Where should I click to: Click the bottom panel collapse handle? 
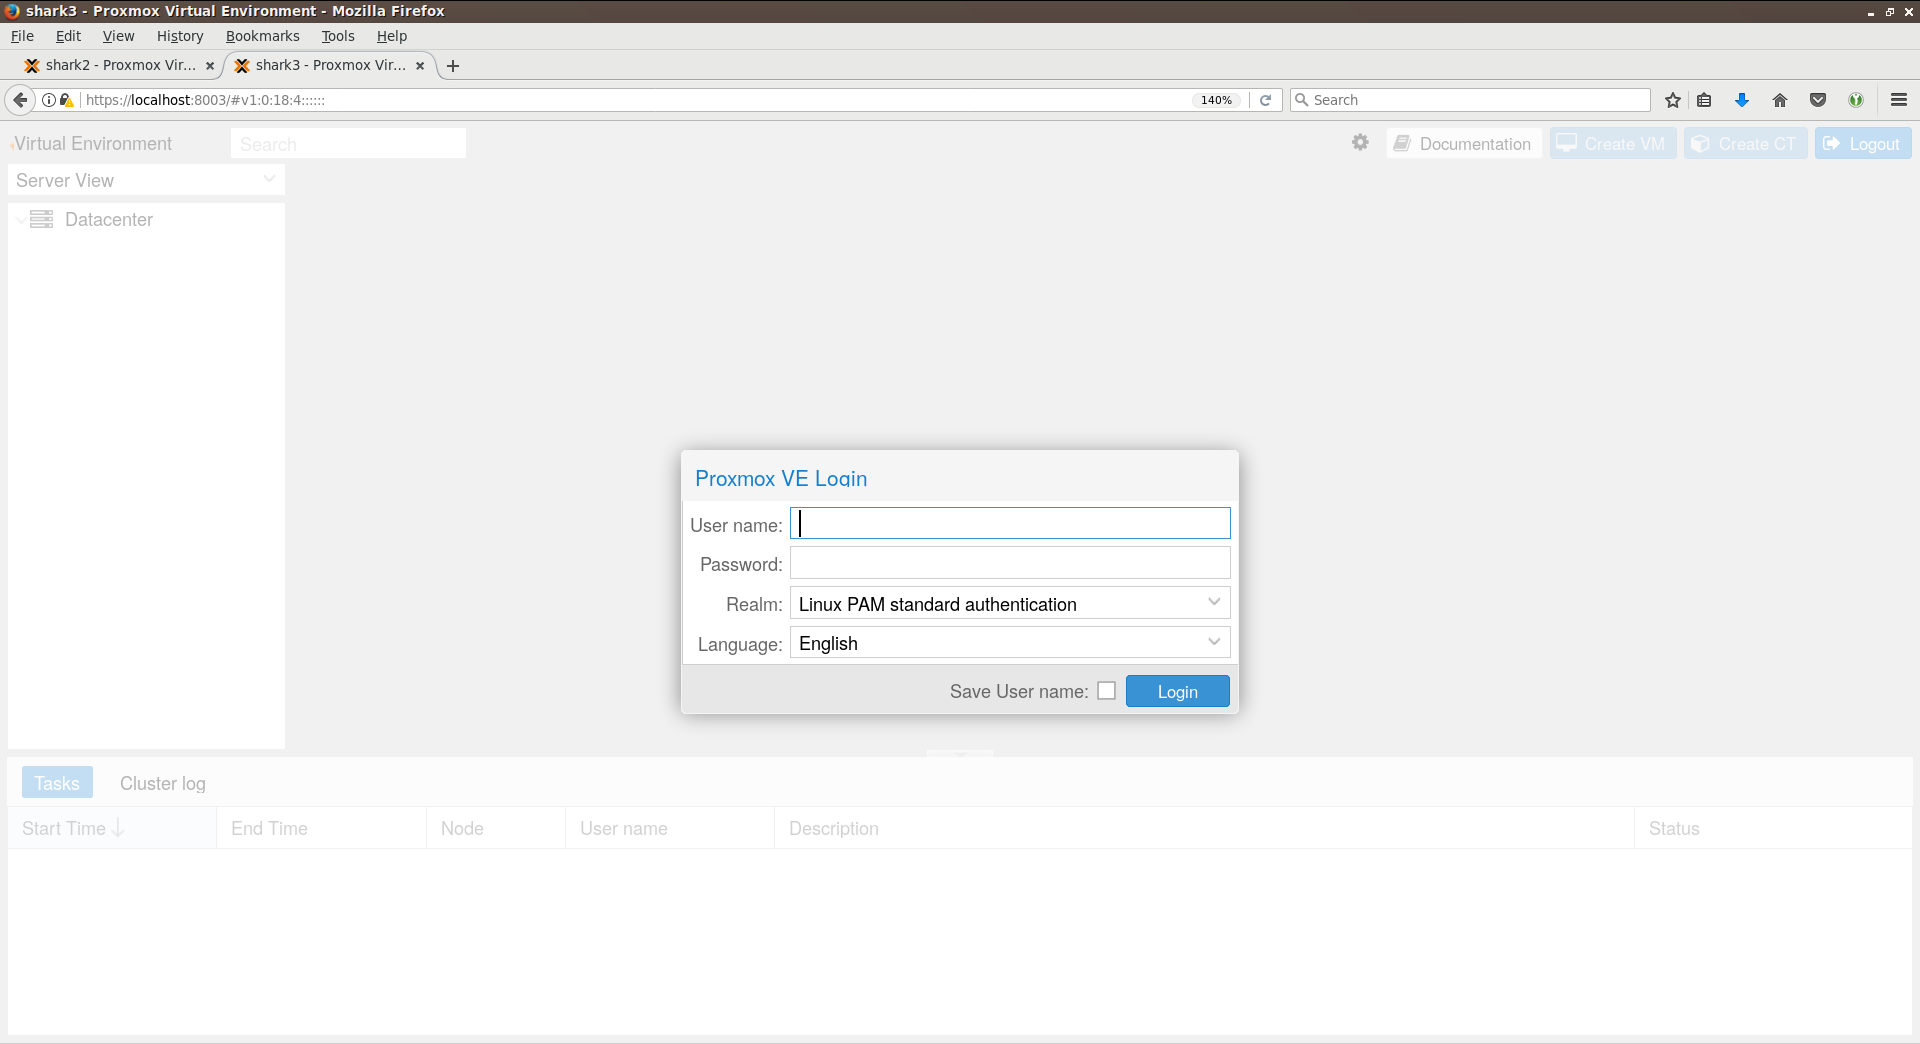(960, 753)
